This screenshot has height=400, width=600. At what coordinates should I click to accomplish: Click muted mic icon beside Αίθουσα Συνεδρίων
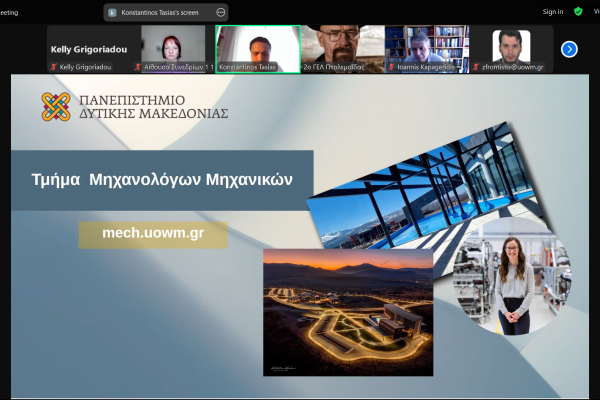pos(138,67)
